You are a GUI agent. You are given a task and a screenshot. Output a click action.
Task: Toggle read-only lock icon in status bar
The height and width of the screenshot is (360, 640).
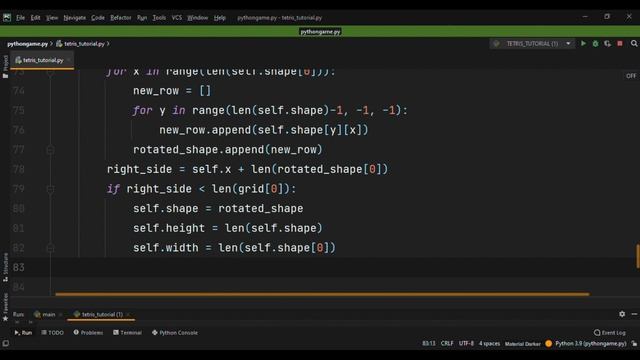pos(634,344)
